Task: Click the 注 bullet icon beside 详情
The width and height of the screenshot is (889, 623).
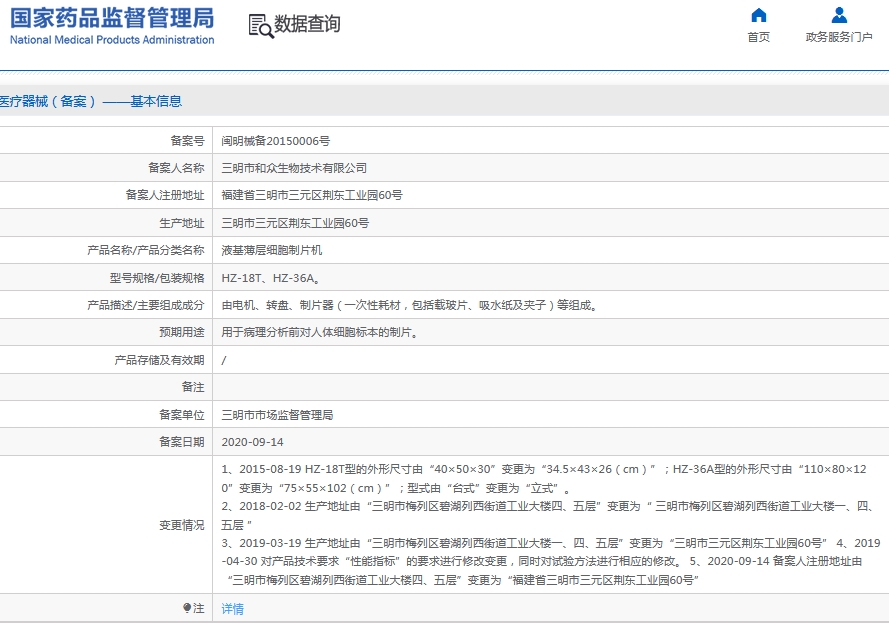Action: coord(187,608)
